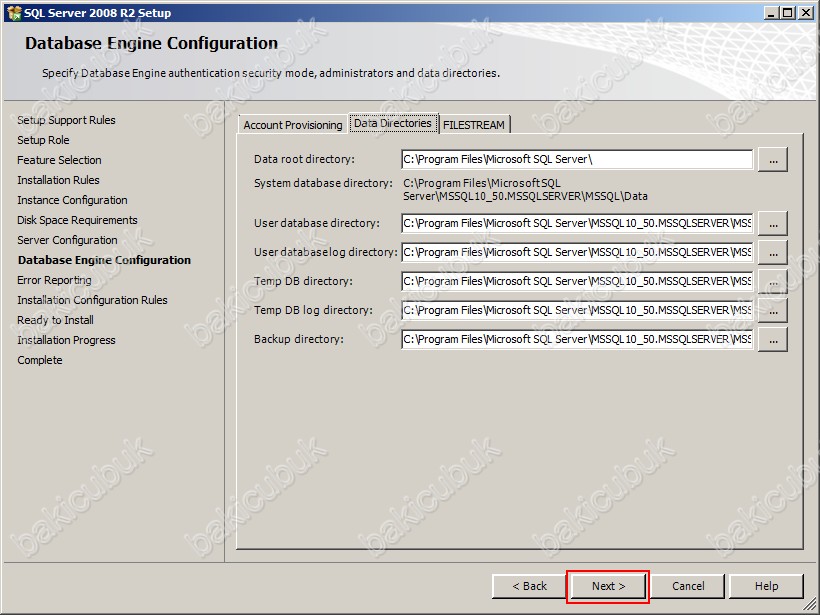Browse for the User database directory

pos(773,224)
